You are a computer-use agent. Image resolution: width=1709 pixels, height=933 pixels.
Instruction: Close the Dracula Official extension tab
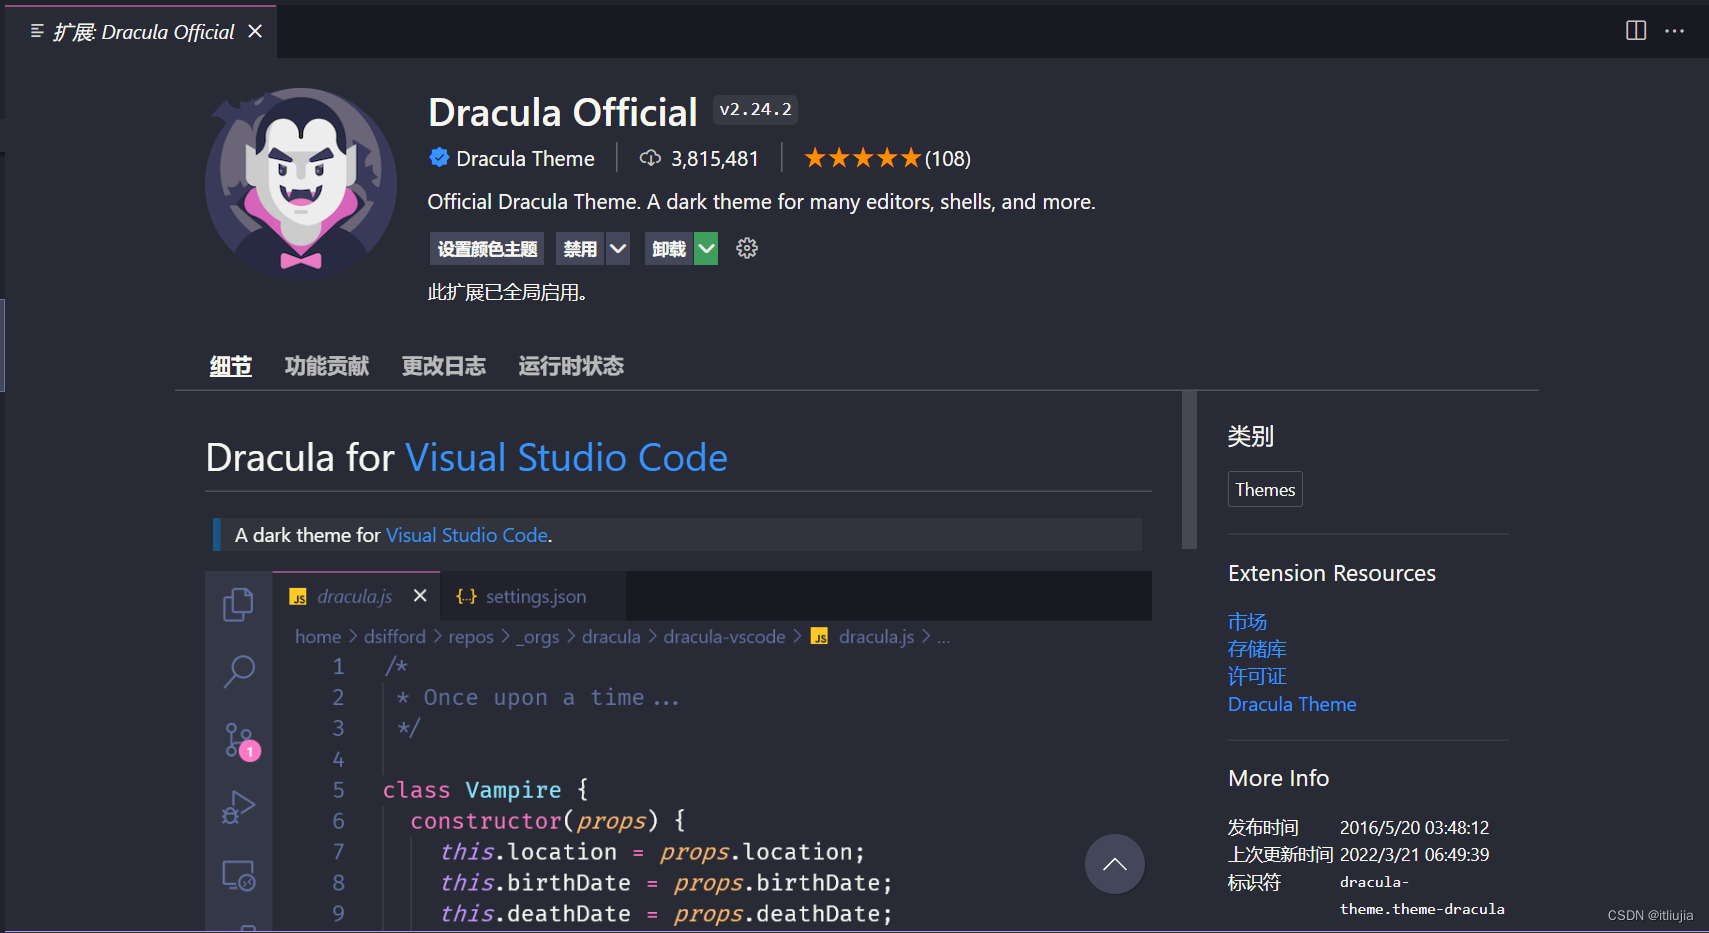255,32
